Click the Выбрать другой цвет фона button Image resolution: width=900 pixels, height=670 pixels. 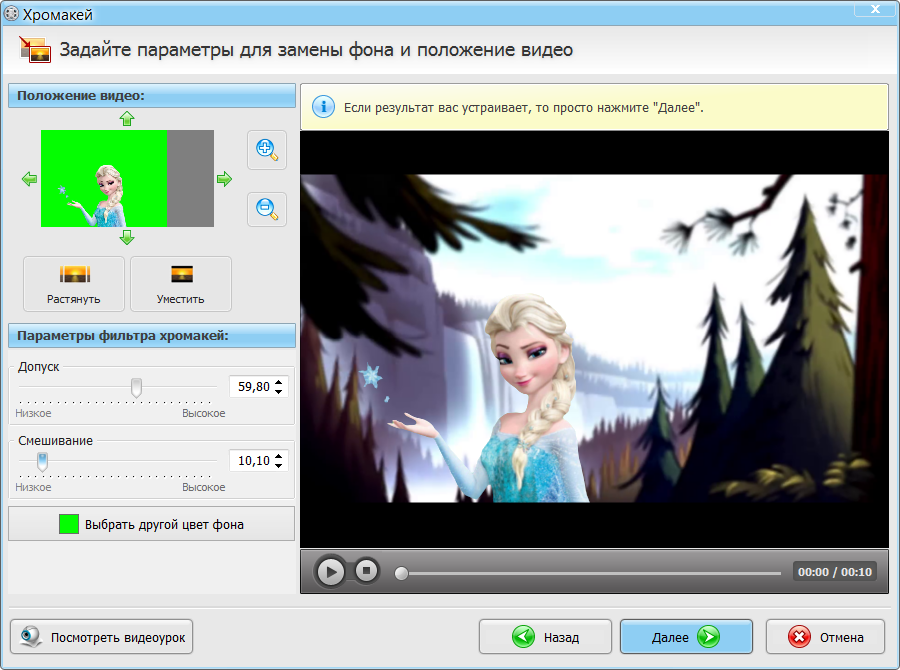[152, 524]
